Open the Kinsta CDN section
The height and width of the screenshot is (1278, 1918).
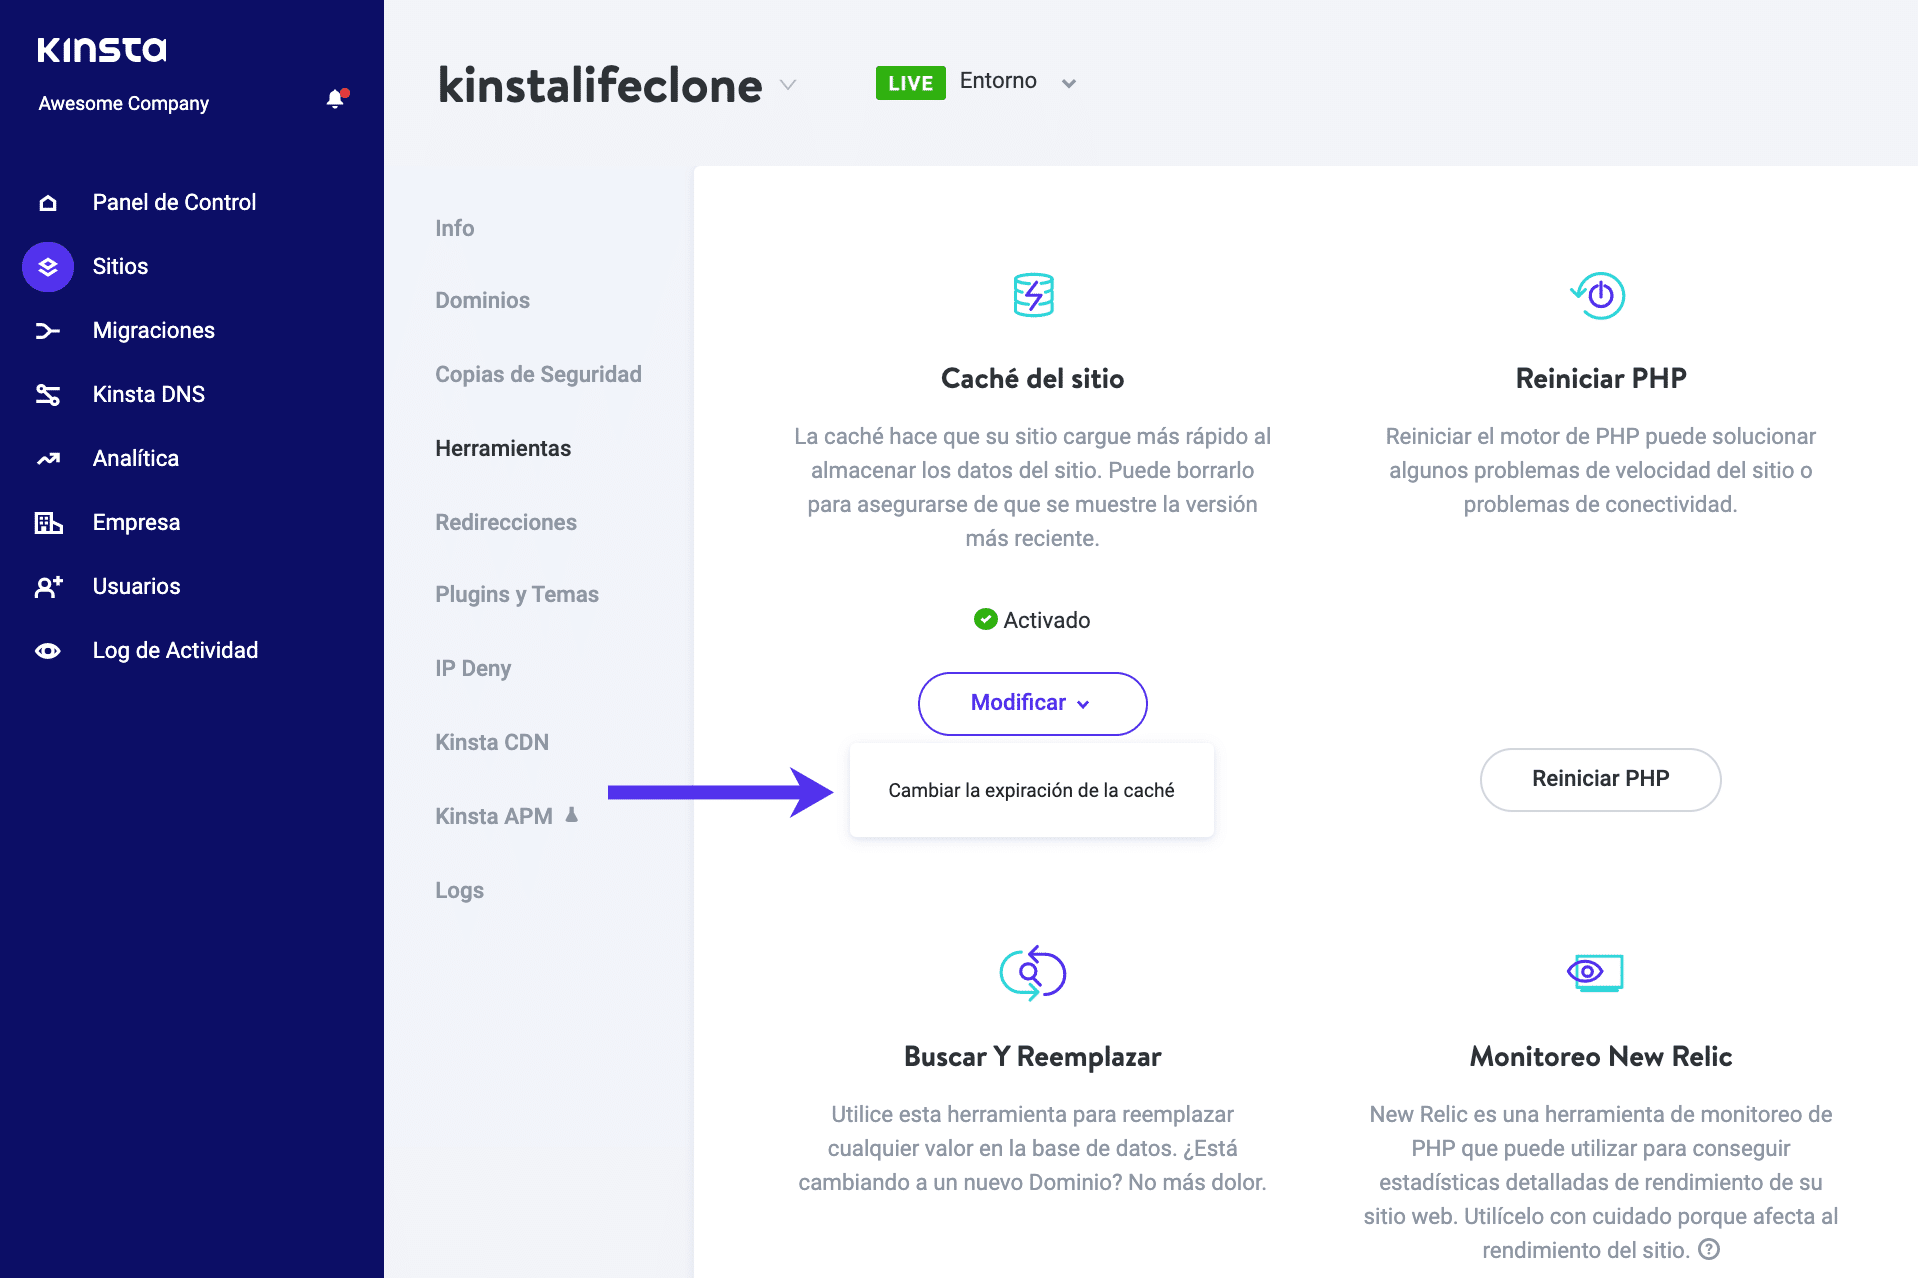(492, 742)
